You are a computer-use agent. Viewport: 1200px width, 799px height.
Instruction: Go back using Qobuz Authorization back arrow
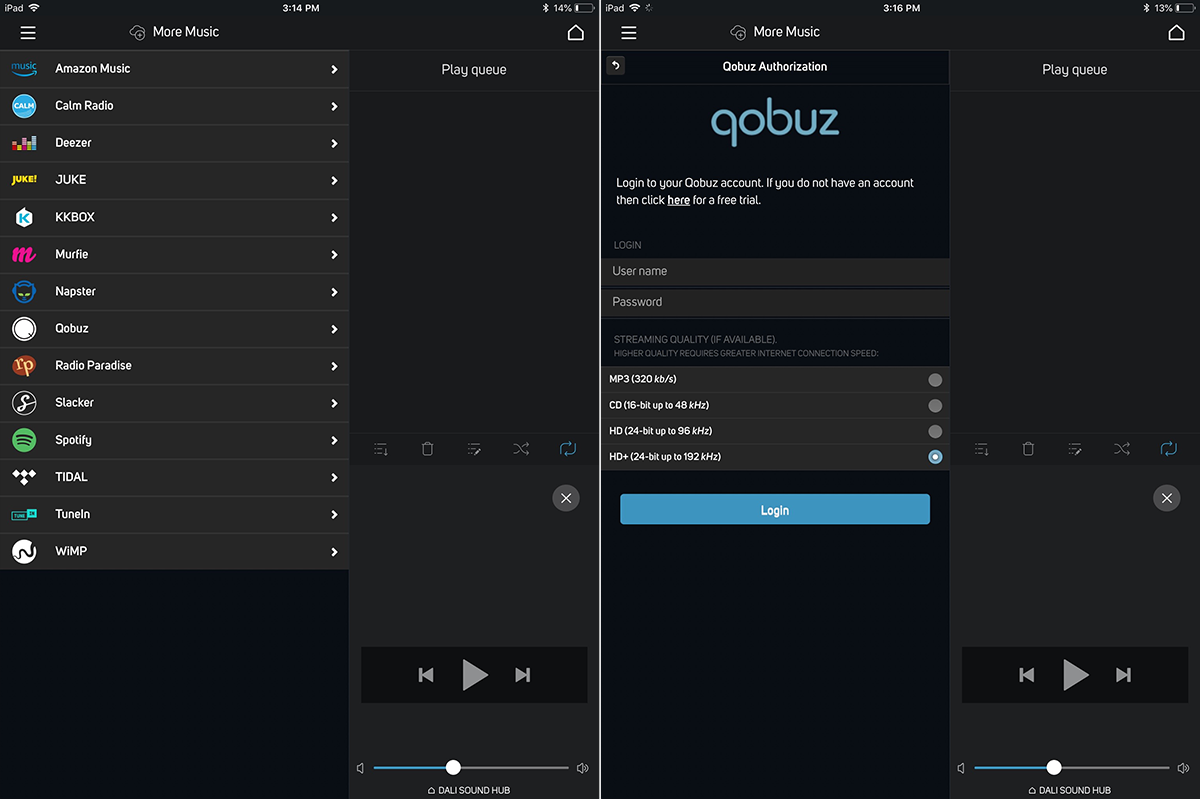pyautogui.click(x=615, y=66)
